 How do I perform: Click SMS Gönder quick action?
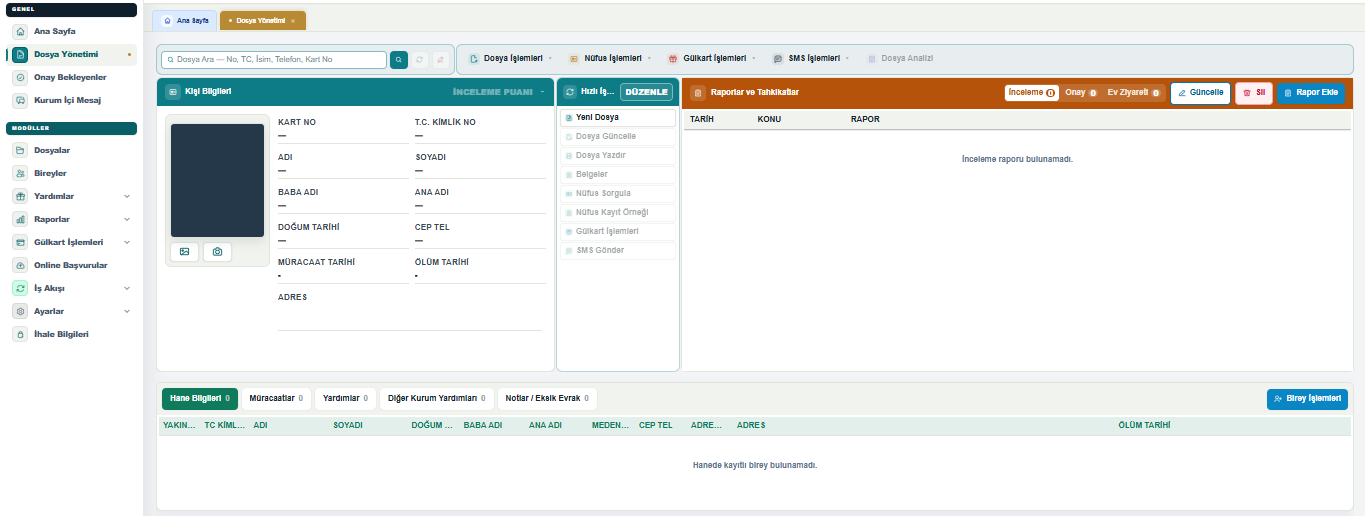point(617,250)
